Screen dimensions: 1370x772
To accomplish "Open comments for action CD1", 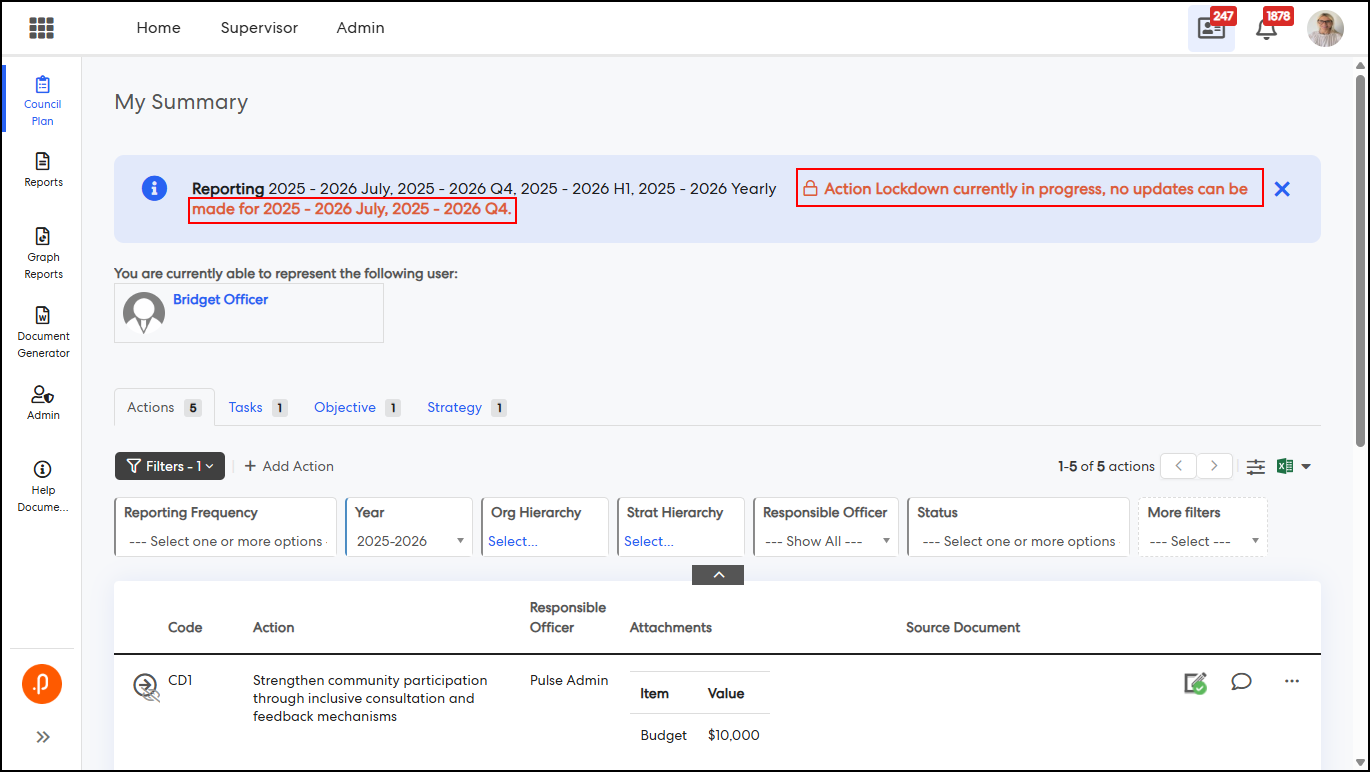I will pos(1241,682).
